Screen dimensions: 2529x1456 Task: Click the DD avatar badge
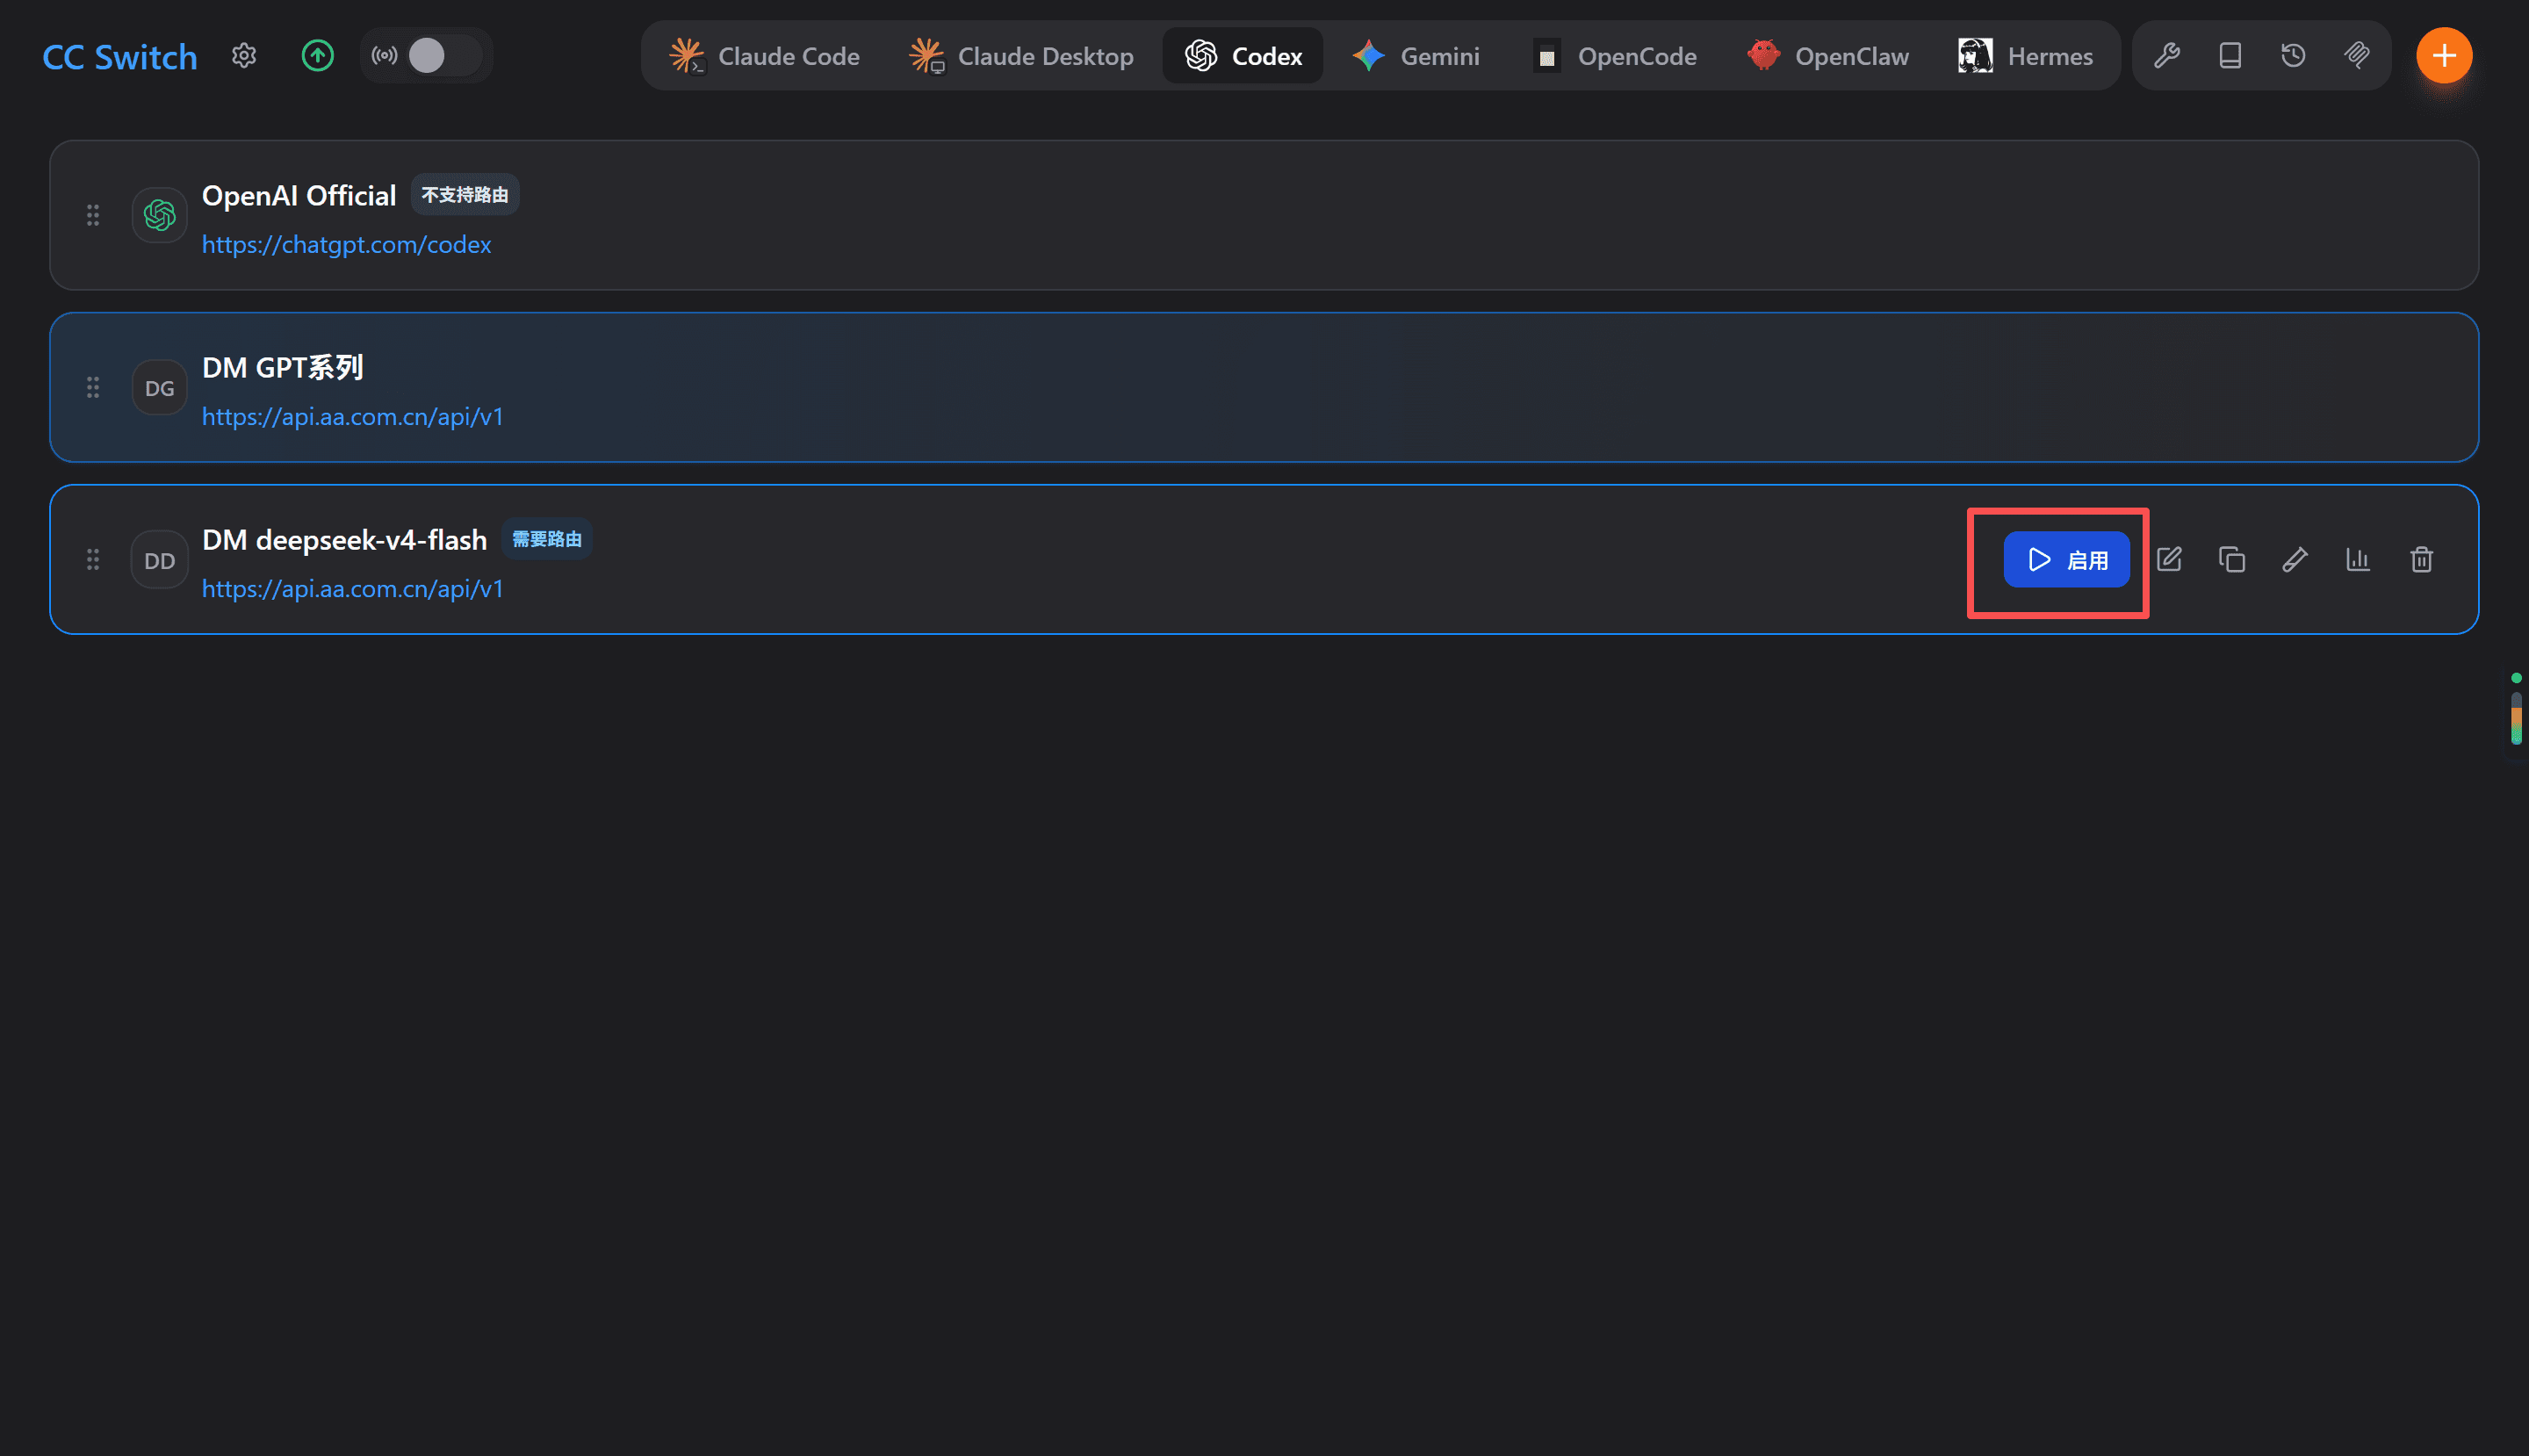pyautogui.click(x=159, y=560)
